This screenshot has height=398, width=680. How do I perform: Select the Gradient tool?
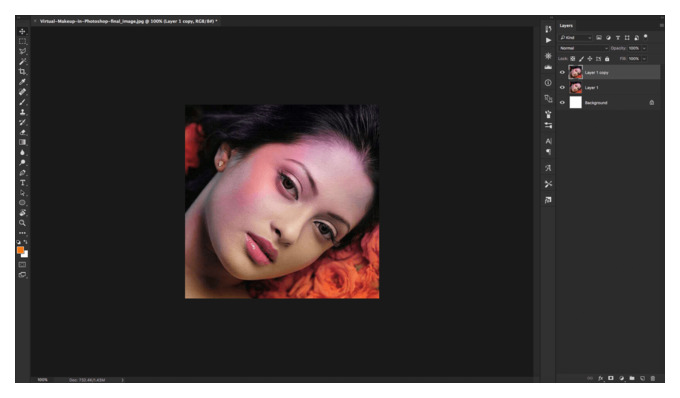click(22, 142)
